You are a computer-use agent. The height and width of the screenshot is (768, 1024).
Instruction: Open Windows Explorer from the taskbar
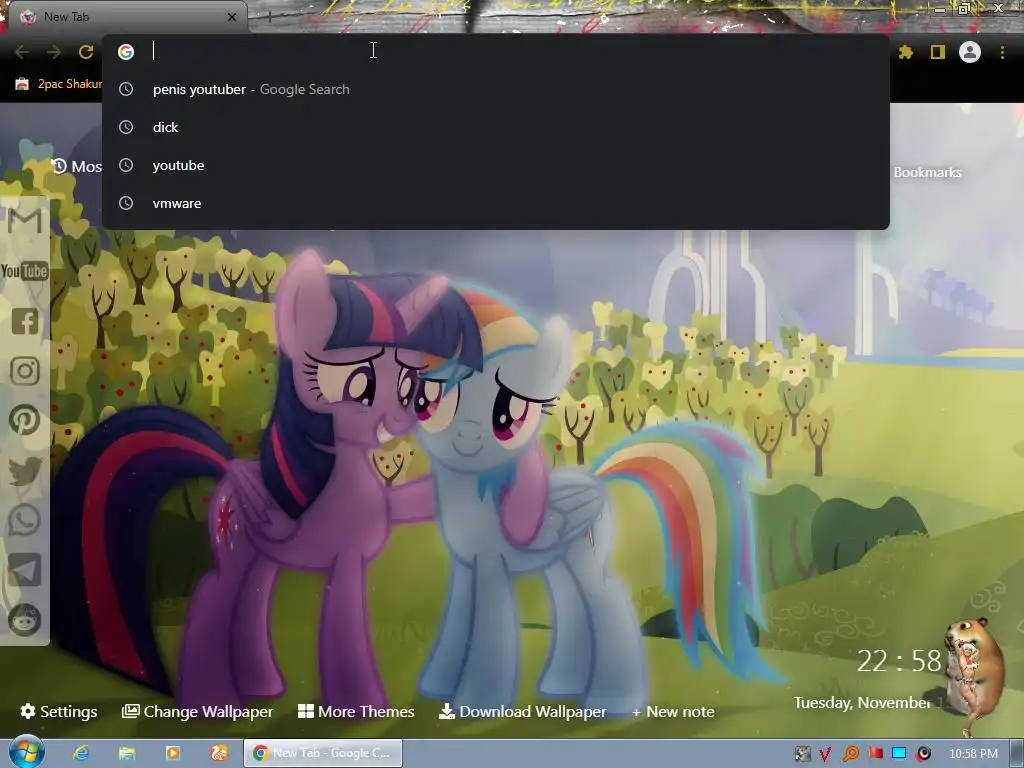click(x=127, y=753)
